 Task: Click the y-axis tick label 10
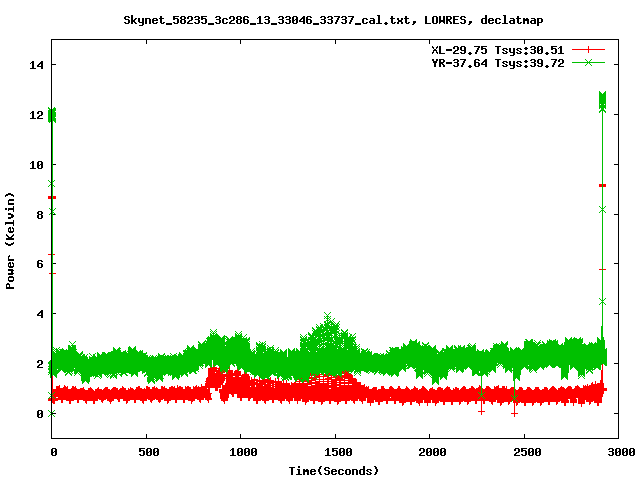coord(36,165)
